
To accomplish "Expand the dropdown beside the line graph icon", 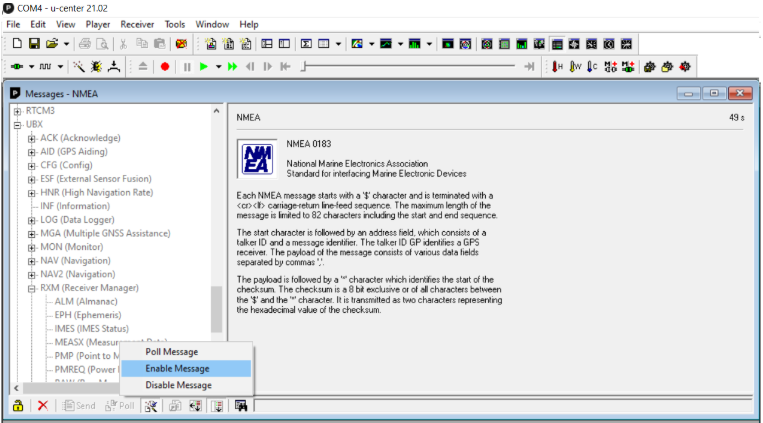I will [400, 44].
